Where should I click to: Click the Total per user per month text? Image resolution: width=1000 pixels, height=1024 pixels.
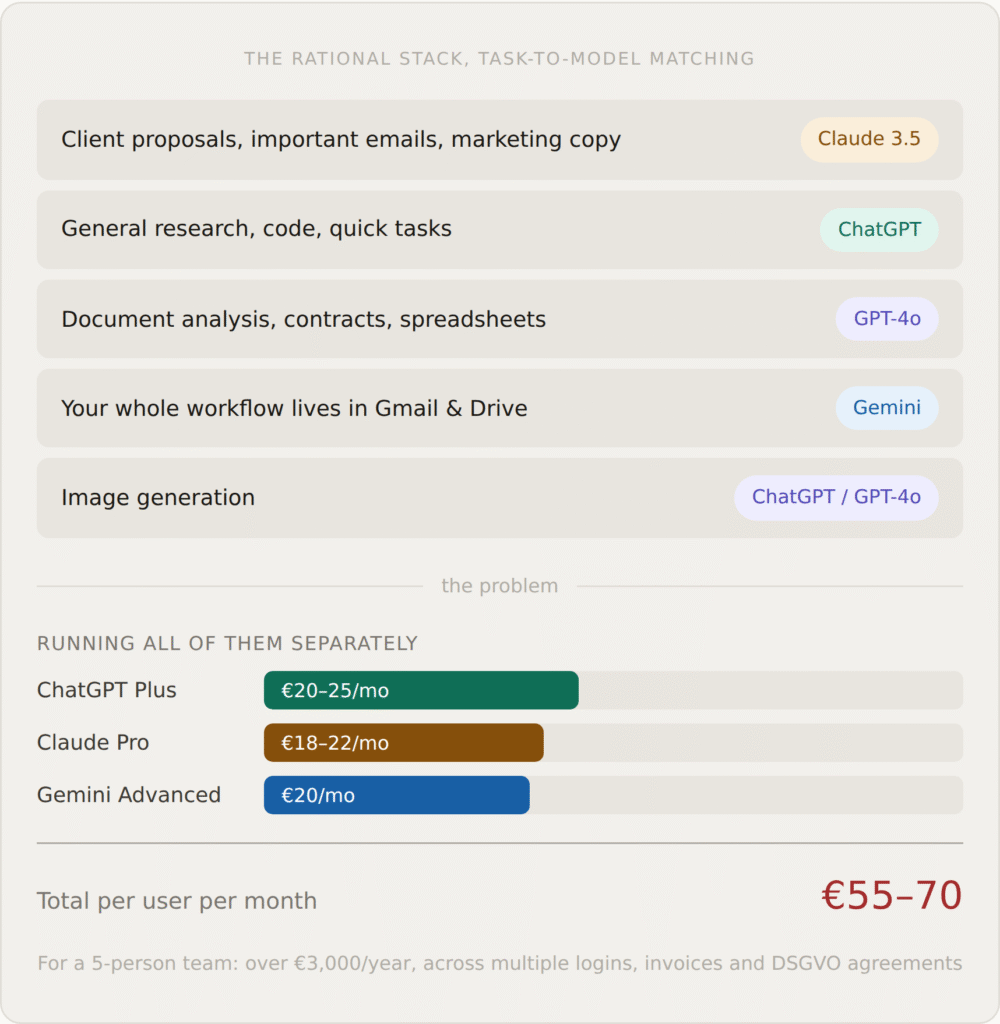tap(177, 901)
